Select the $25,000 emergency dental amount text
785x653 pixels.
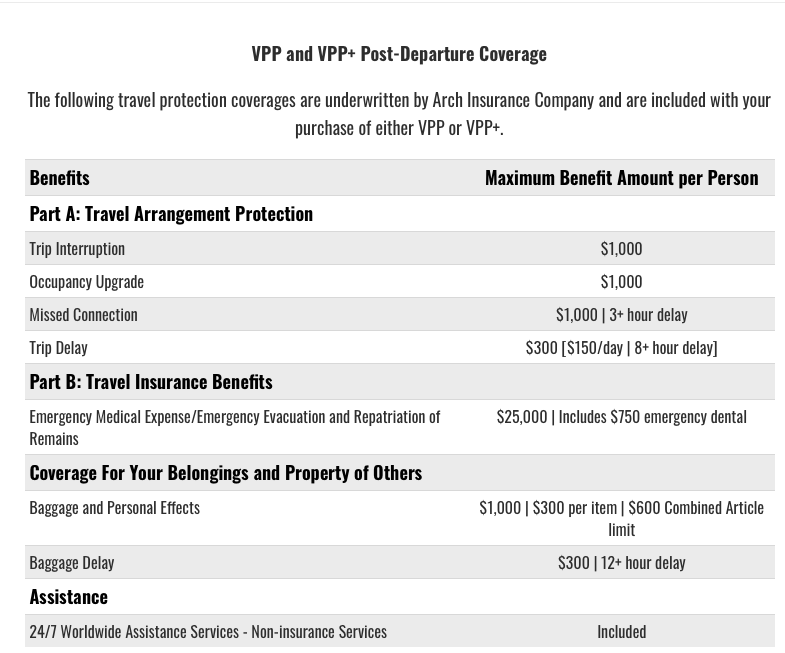click(x=621, y=416)
